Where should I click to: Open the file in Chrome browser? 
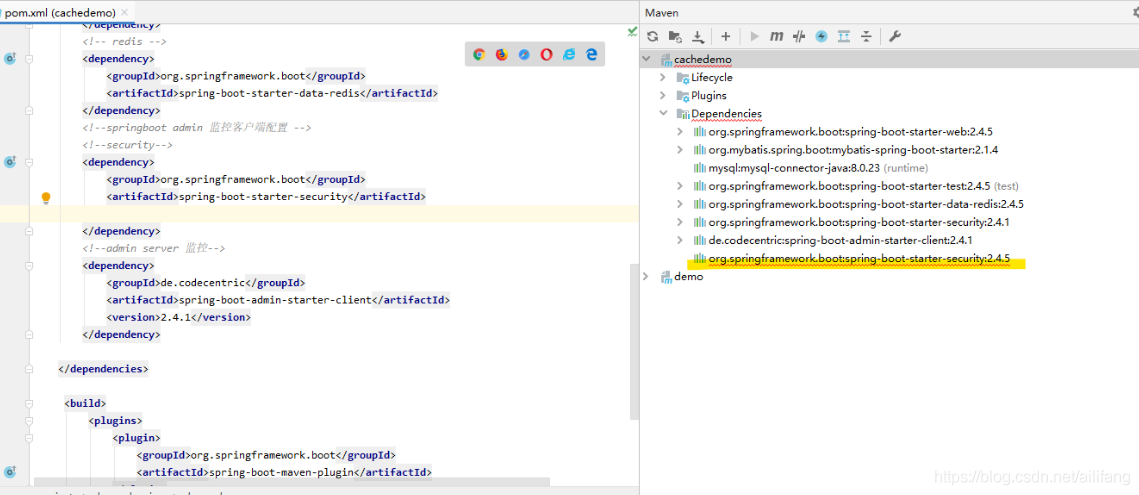(x=479, y=54)
